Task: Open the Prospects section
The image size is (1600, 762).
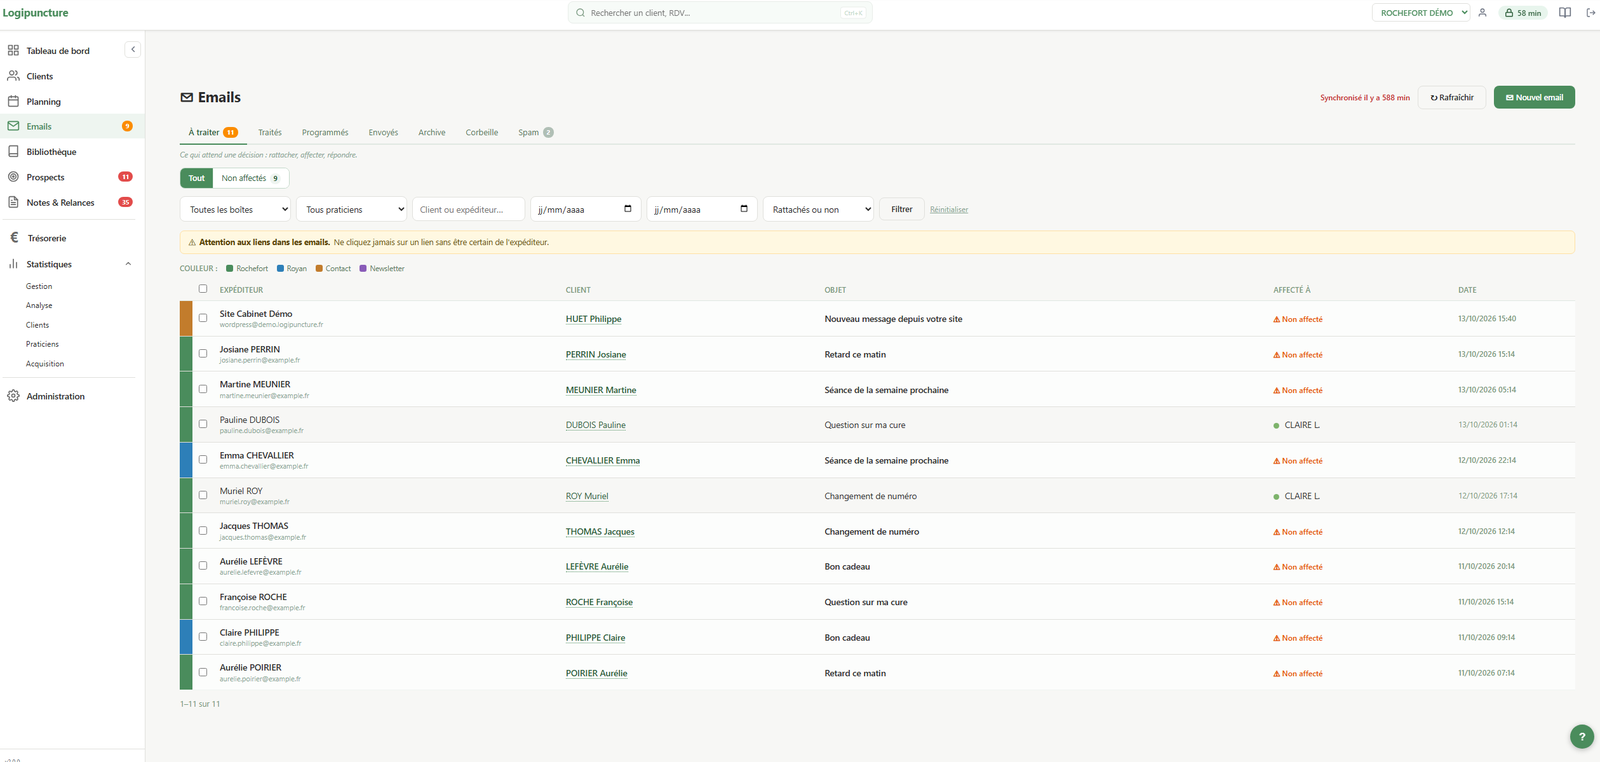Action: coord(45,177)
